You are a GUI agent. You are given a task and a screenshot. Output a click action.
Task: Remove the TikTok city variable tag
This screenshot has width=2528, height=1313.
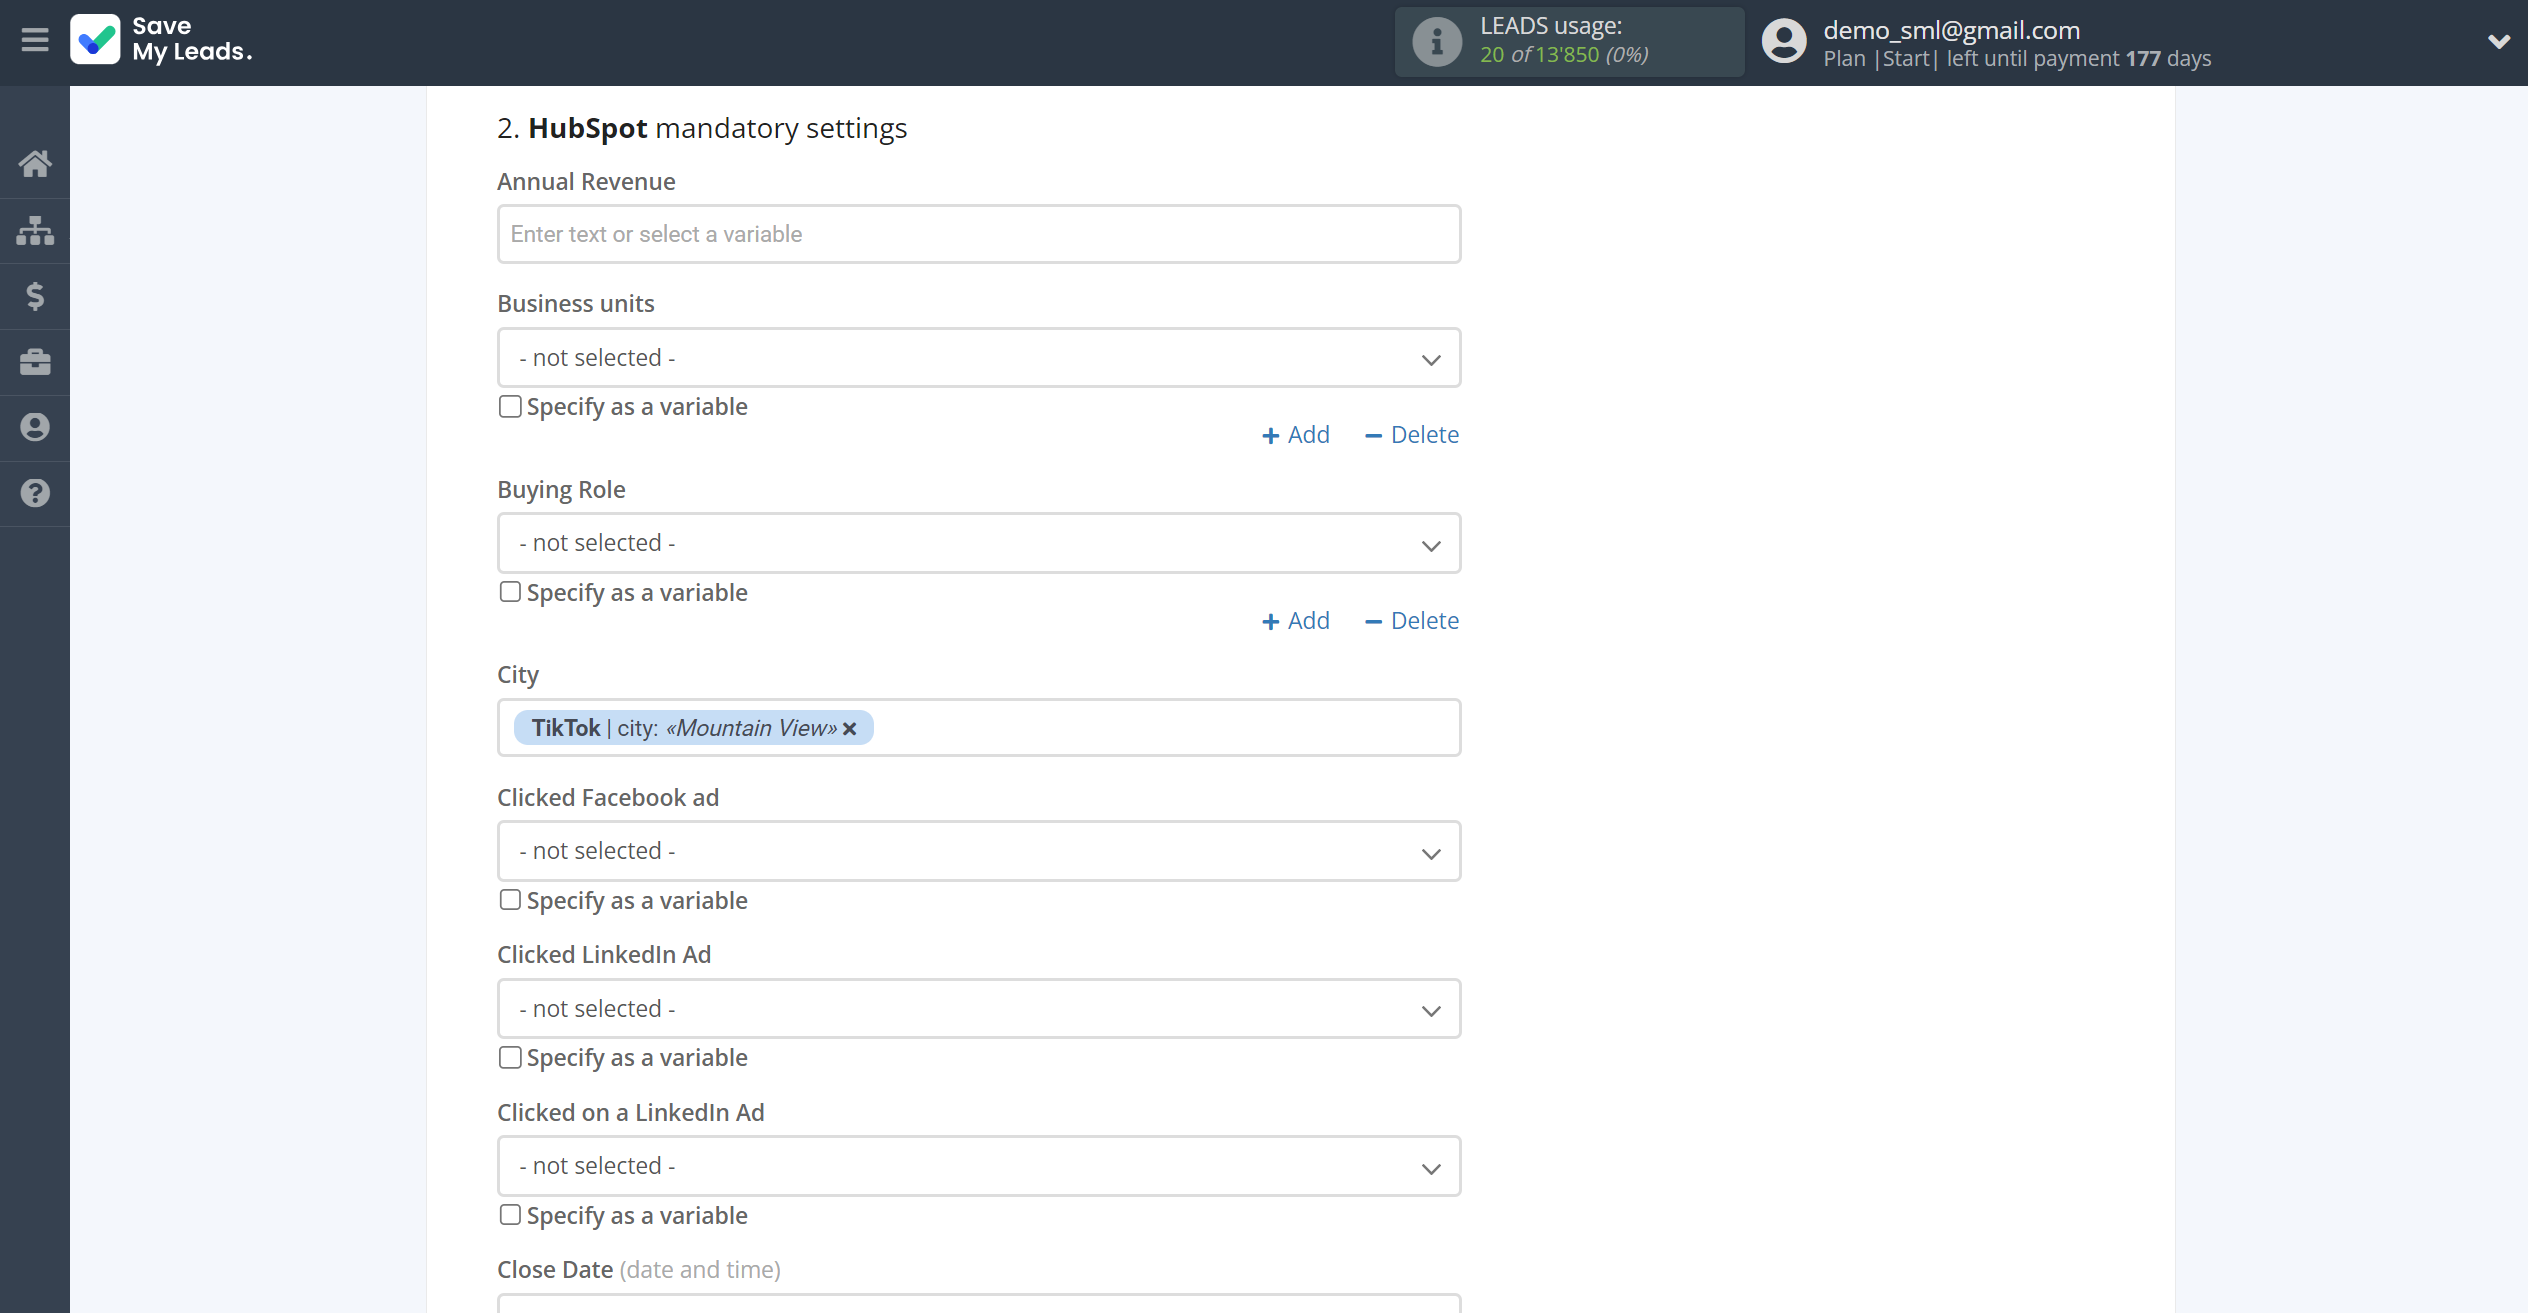(x=850, y=729)
